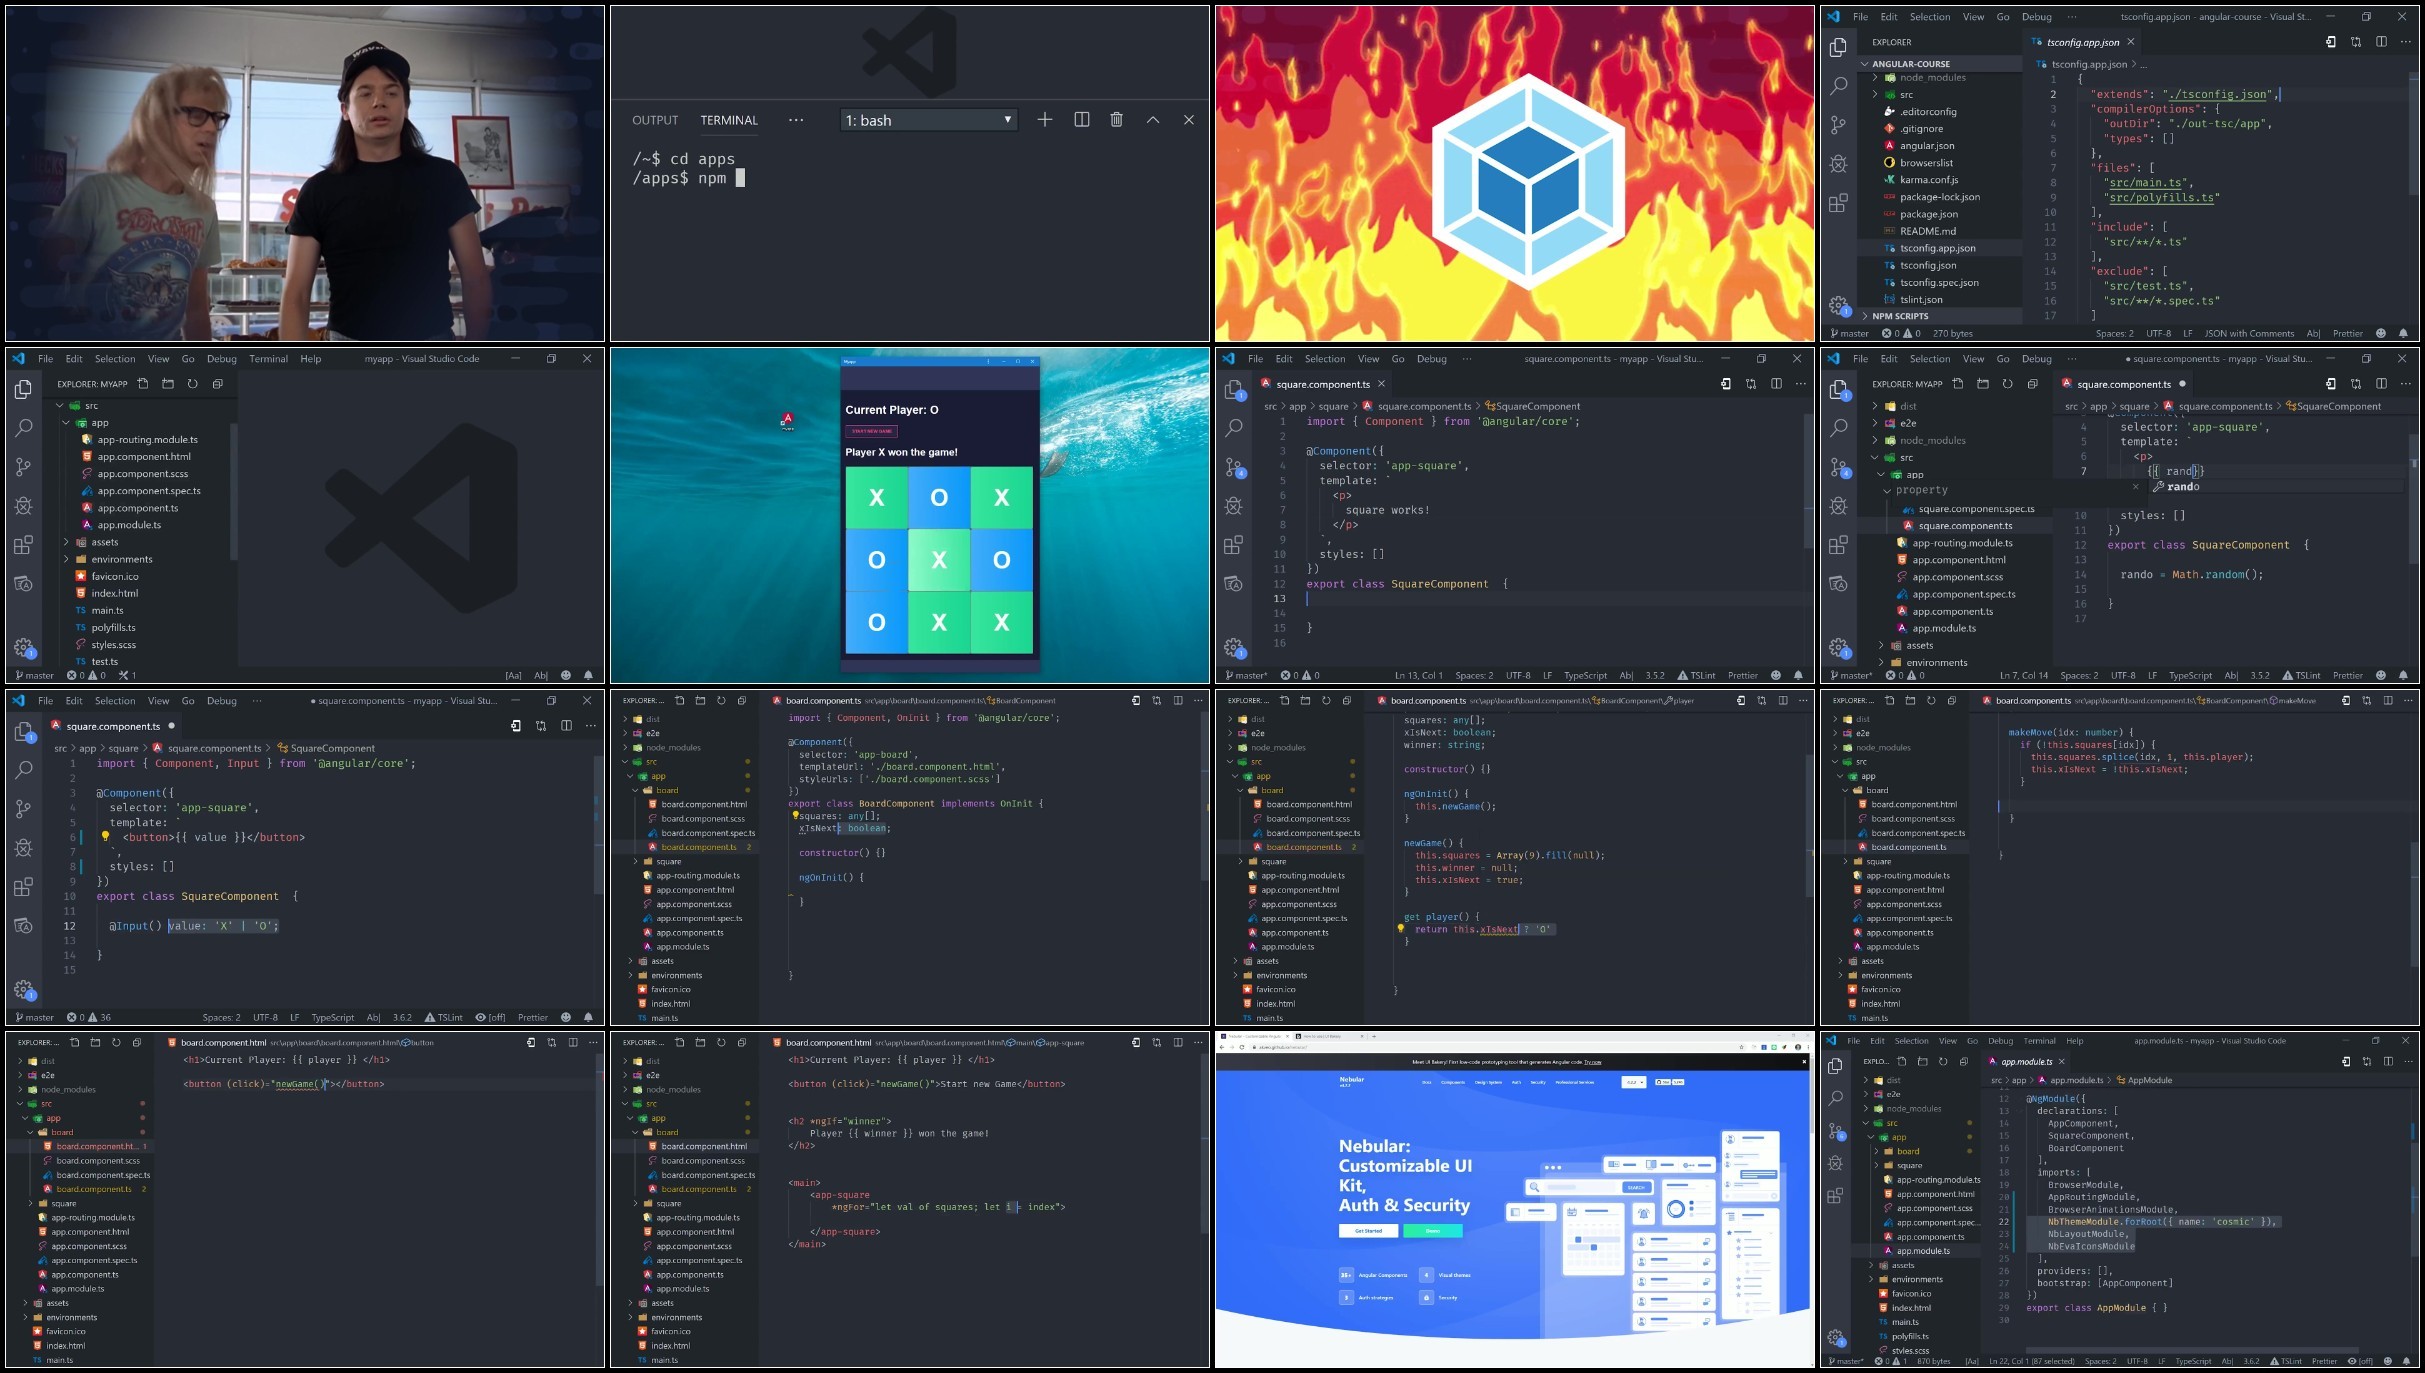Click the Angular desktop icon beside the game window
The width and height of the screenshot is (2425, 1373).
pyautogui.click(x=787, y=421)
